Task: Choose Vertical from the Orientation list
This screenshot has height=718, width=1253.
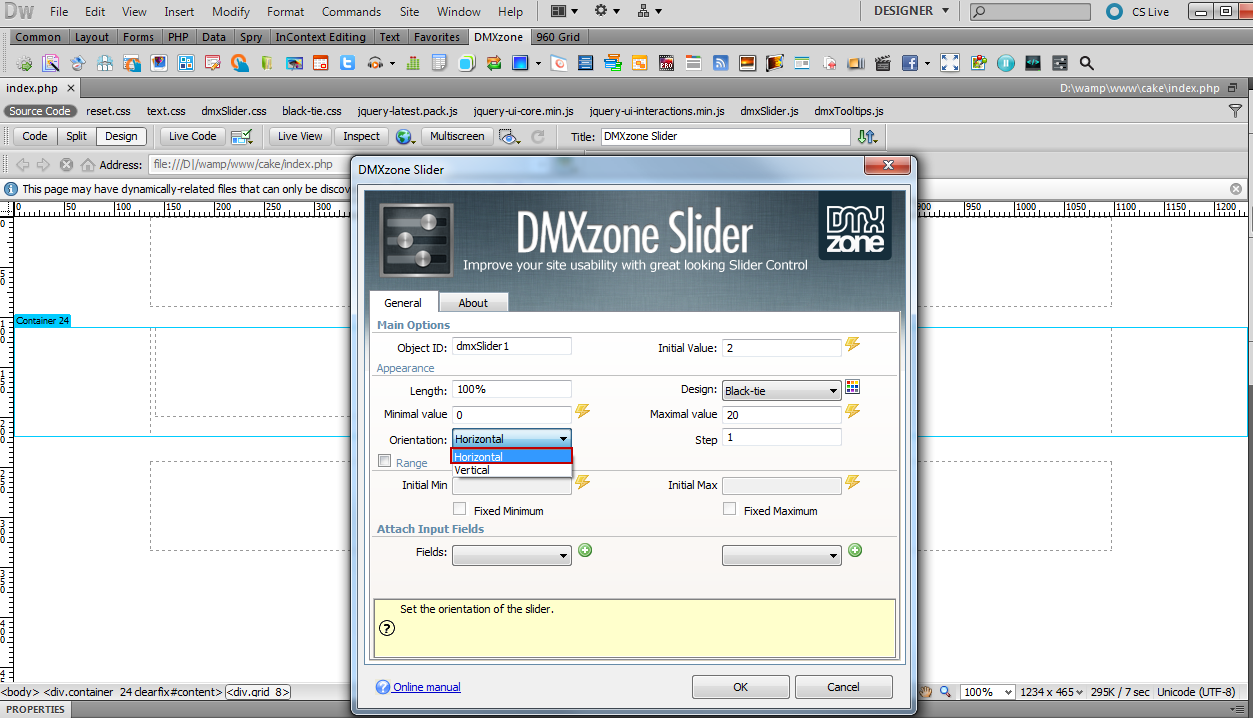Action: (512, 470)
